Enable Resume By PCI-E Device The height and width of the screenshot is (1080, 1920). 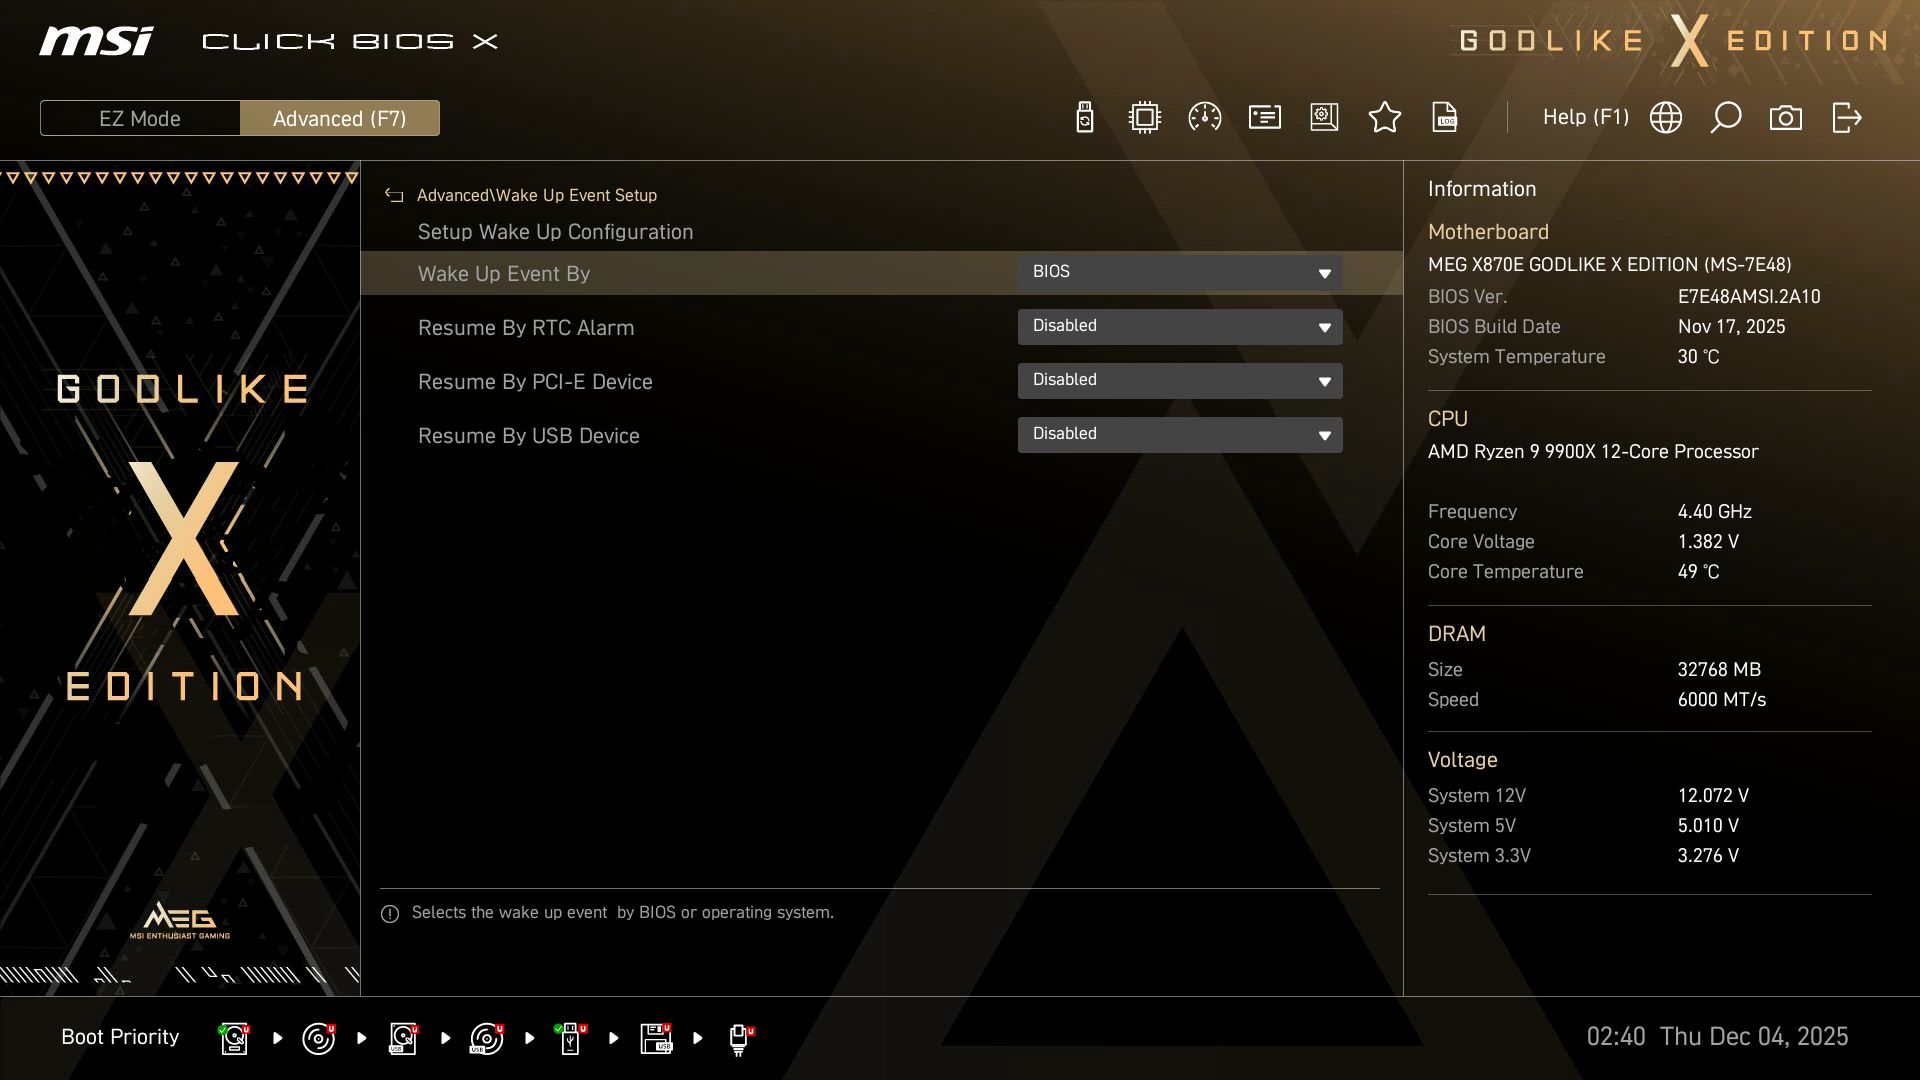coord(1180,380)
